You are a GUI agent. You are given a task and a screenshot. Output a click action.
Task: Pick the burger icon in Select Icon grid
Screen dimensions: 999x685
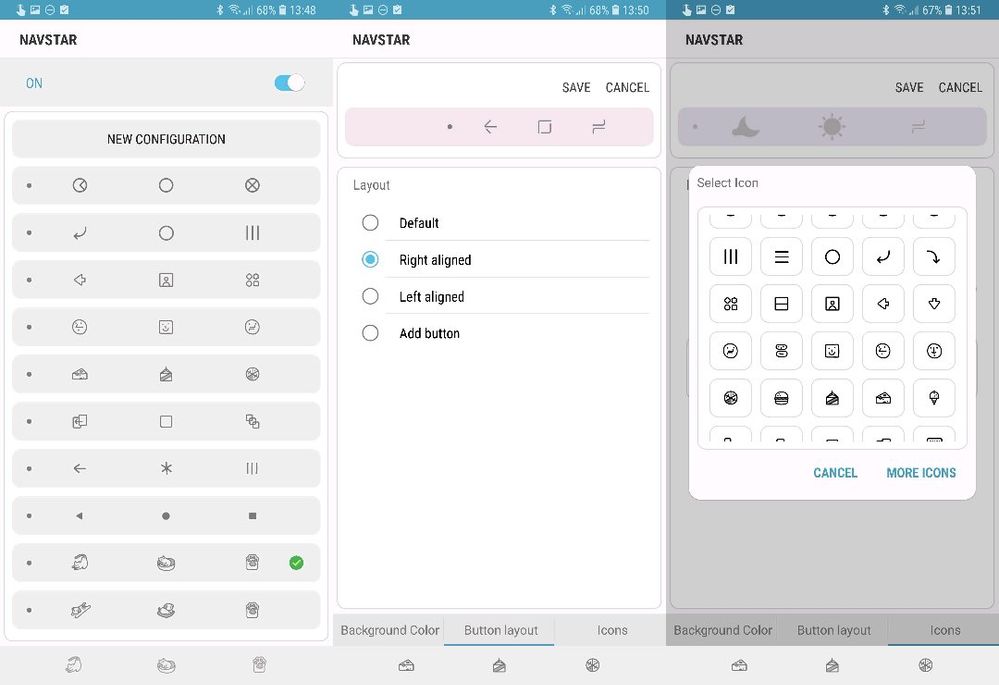coord(781,398)
